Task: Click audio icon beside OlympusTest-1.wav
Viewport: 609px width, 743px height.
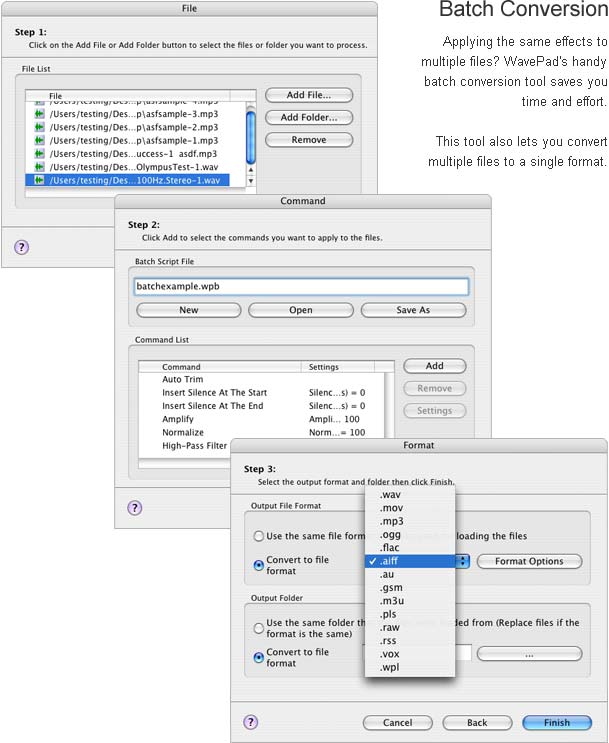Action: [39, 167]
